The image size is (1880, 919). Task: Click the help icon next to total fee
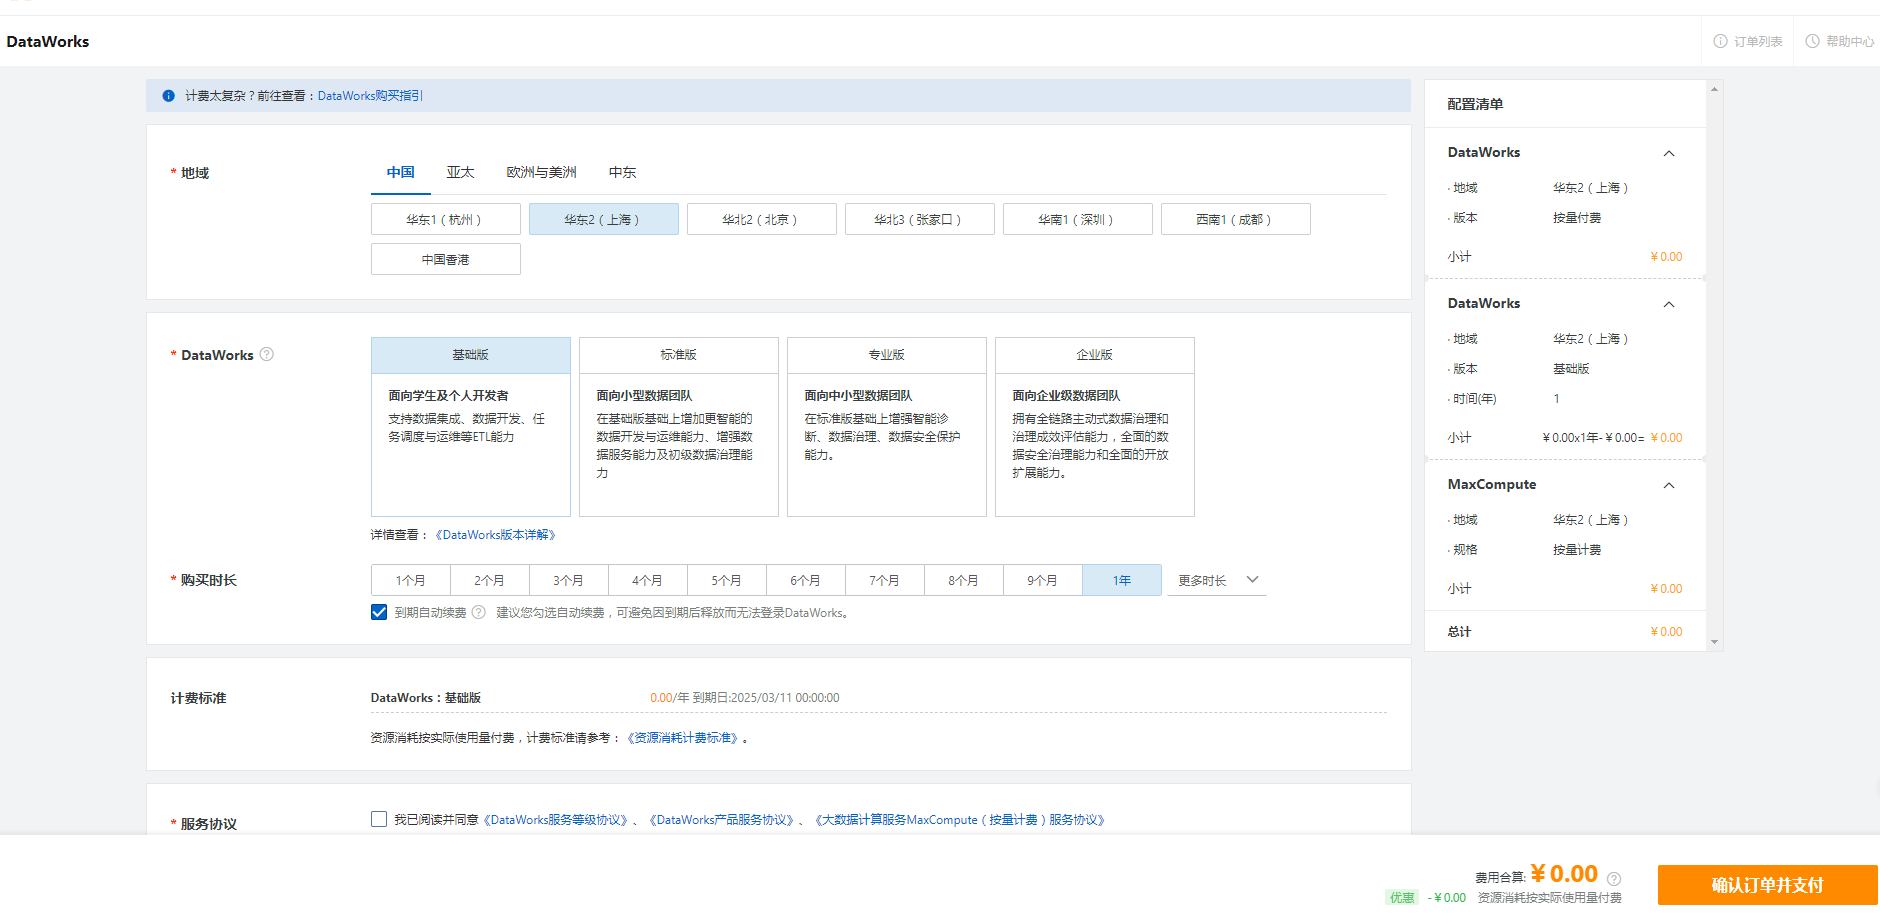pos(1614,879)
